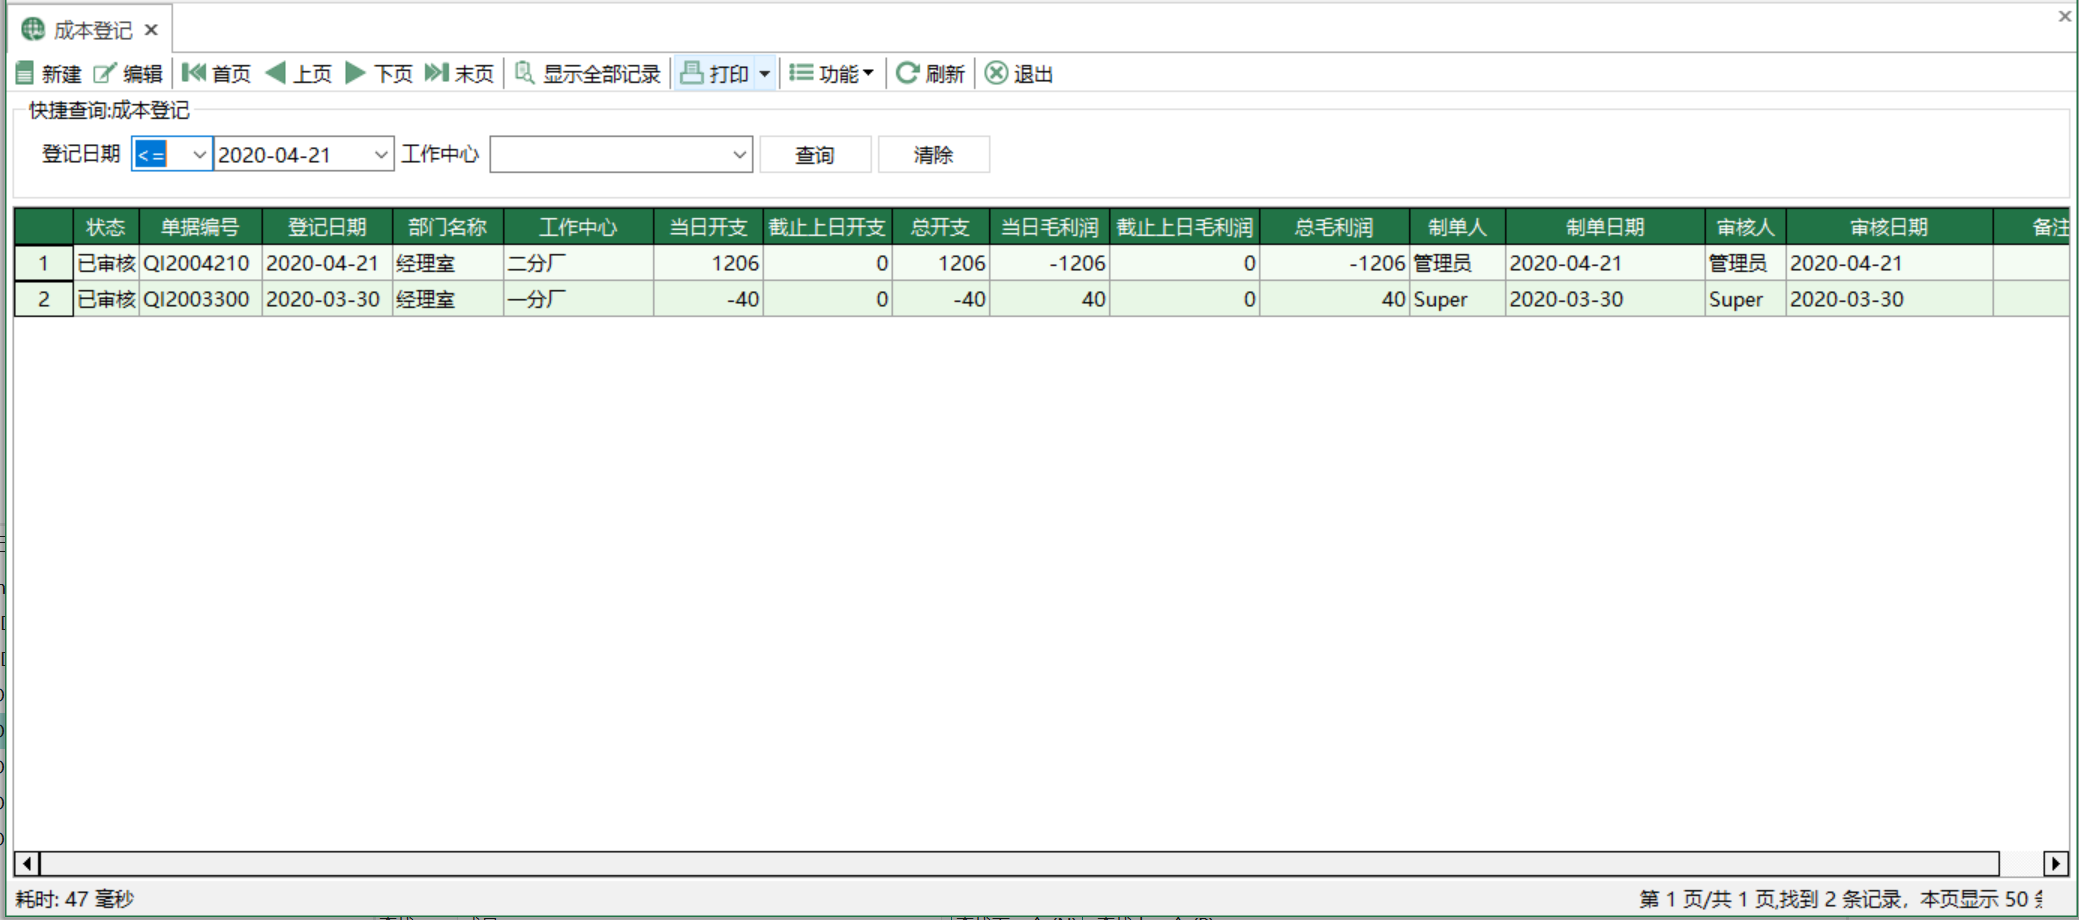This screenshot has width=2079, height=920.
Task: Click the 当日开支 column header
Action: [x=708, y=227]
